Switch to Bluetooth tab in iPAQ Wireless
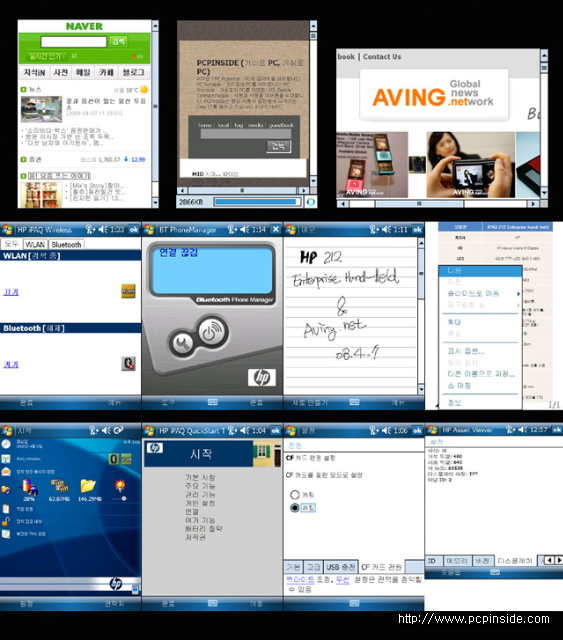The height and width of the screenshot is (640, 563). pos(66,244)
